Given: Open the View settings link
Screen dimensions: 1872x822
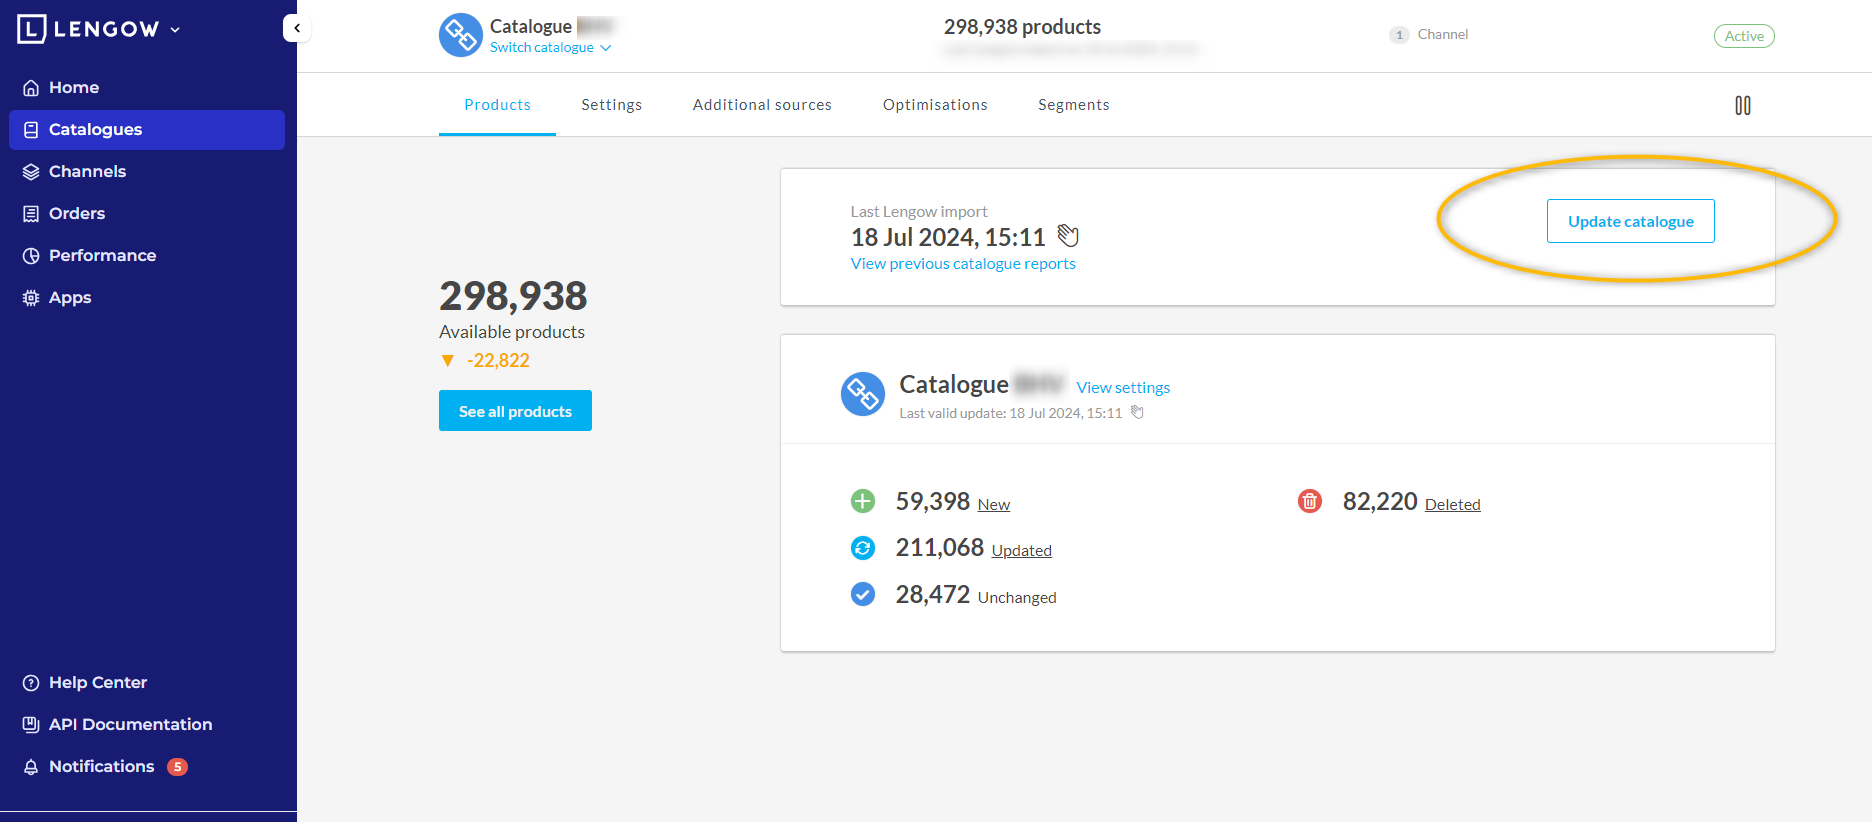Looking at the screenshot, I should 1122,387.
